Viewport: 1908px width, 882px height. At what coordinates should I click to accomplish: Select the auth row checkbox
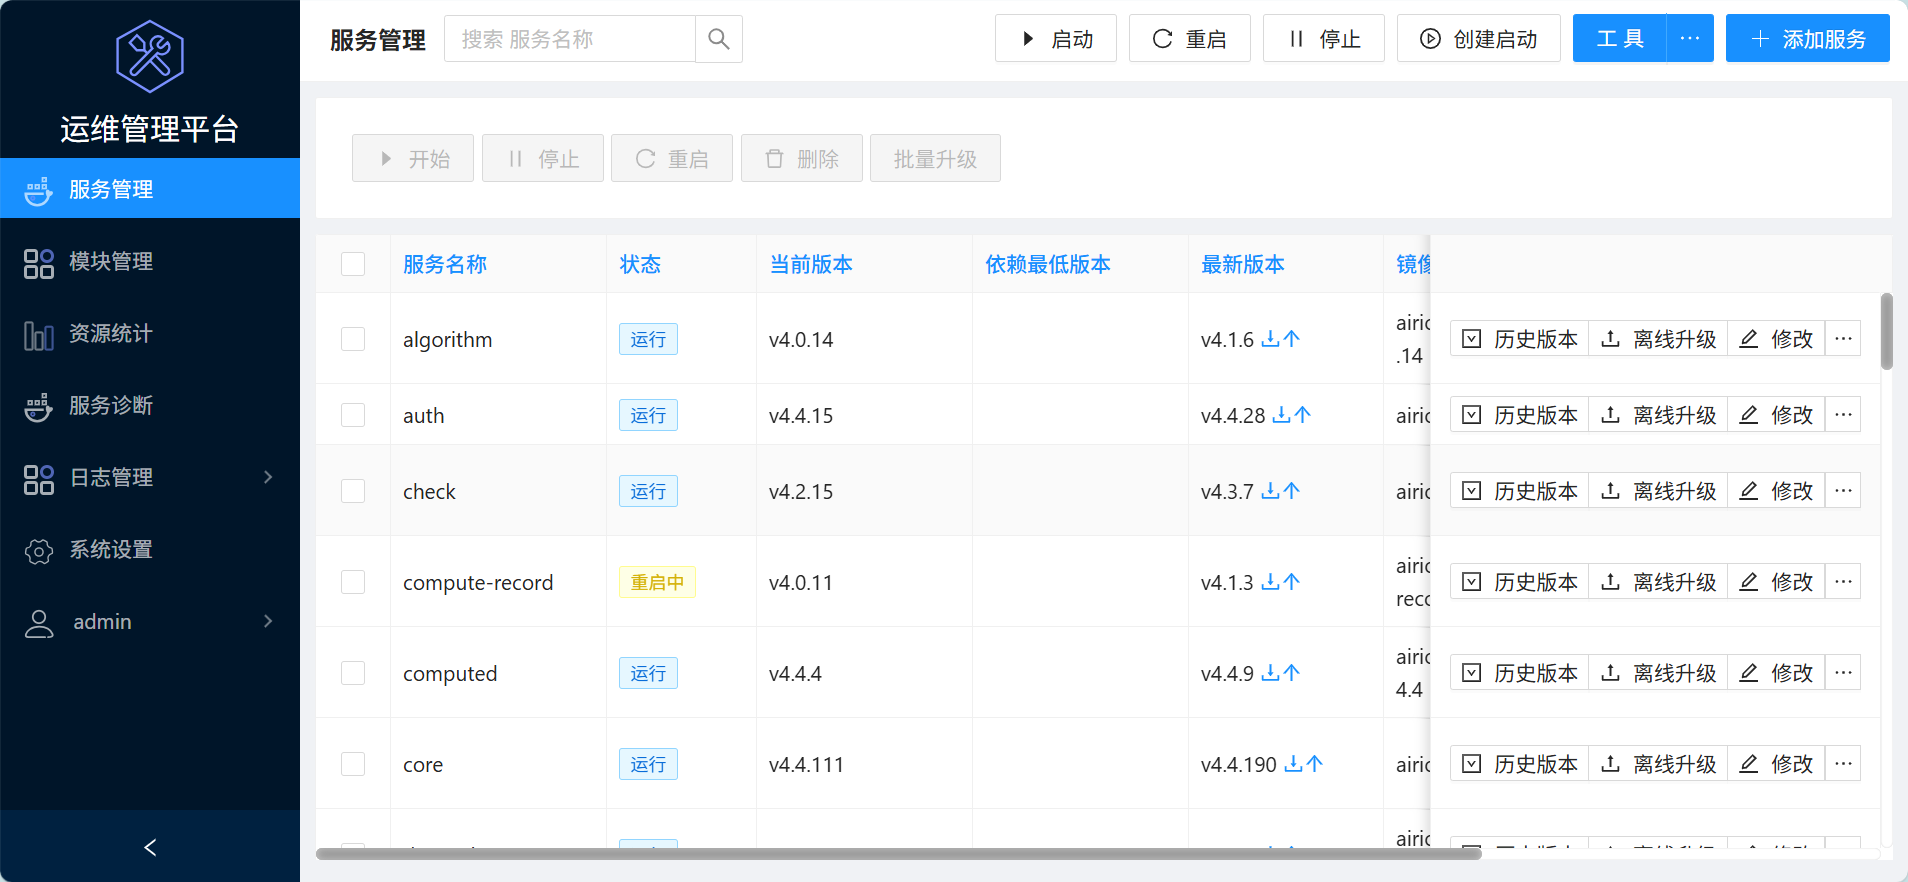point(353,415)
